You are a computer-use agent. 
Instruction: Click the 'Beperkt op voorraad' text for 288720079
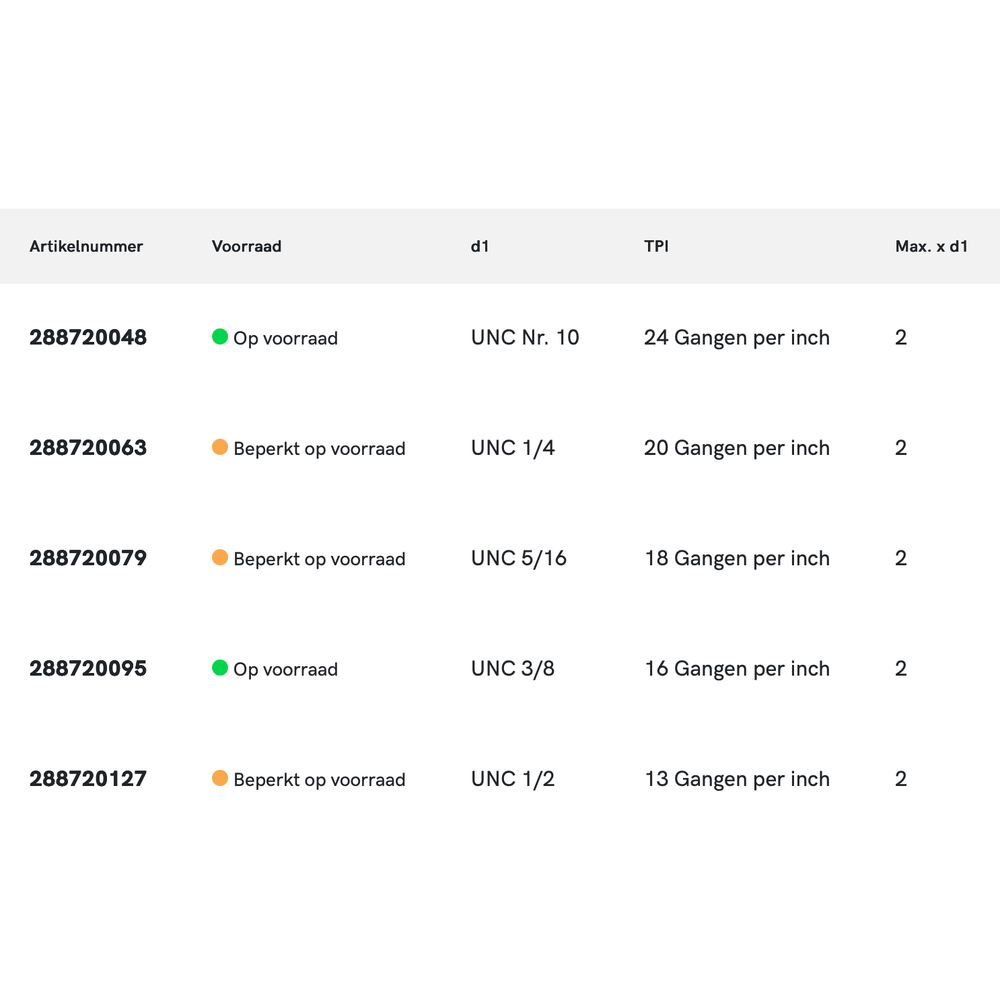tap(319, 559)
